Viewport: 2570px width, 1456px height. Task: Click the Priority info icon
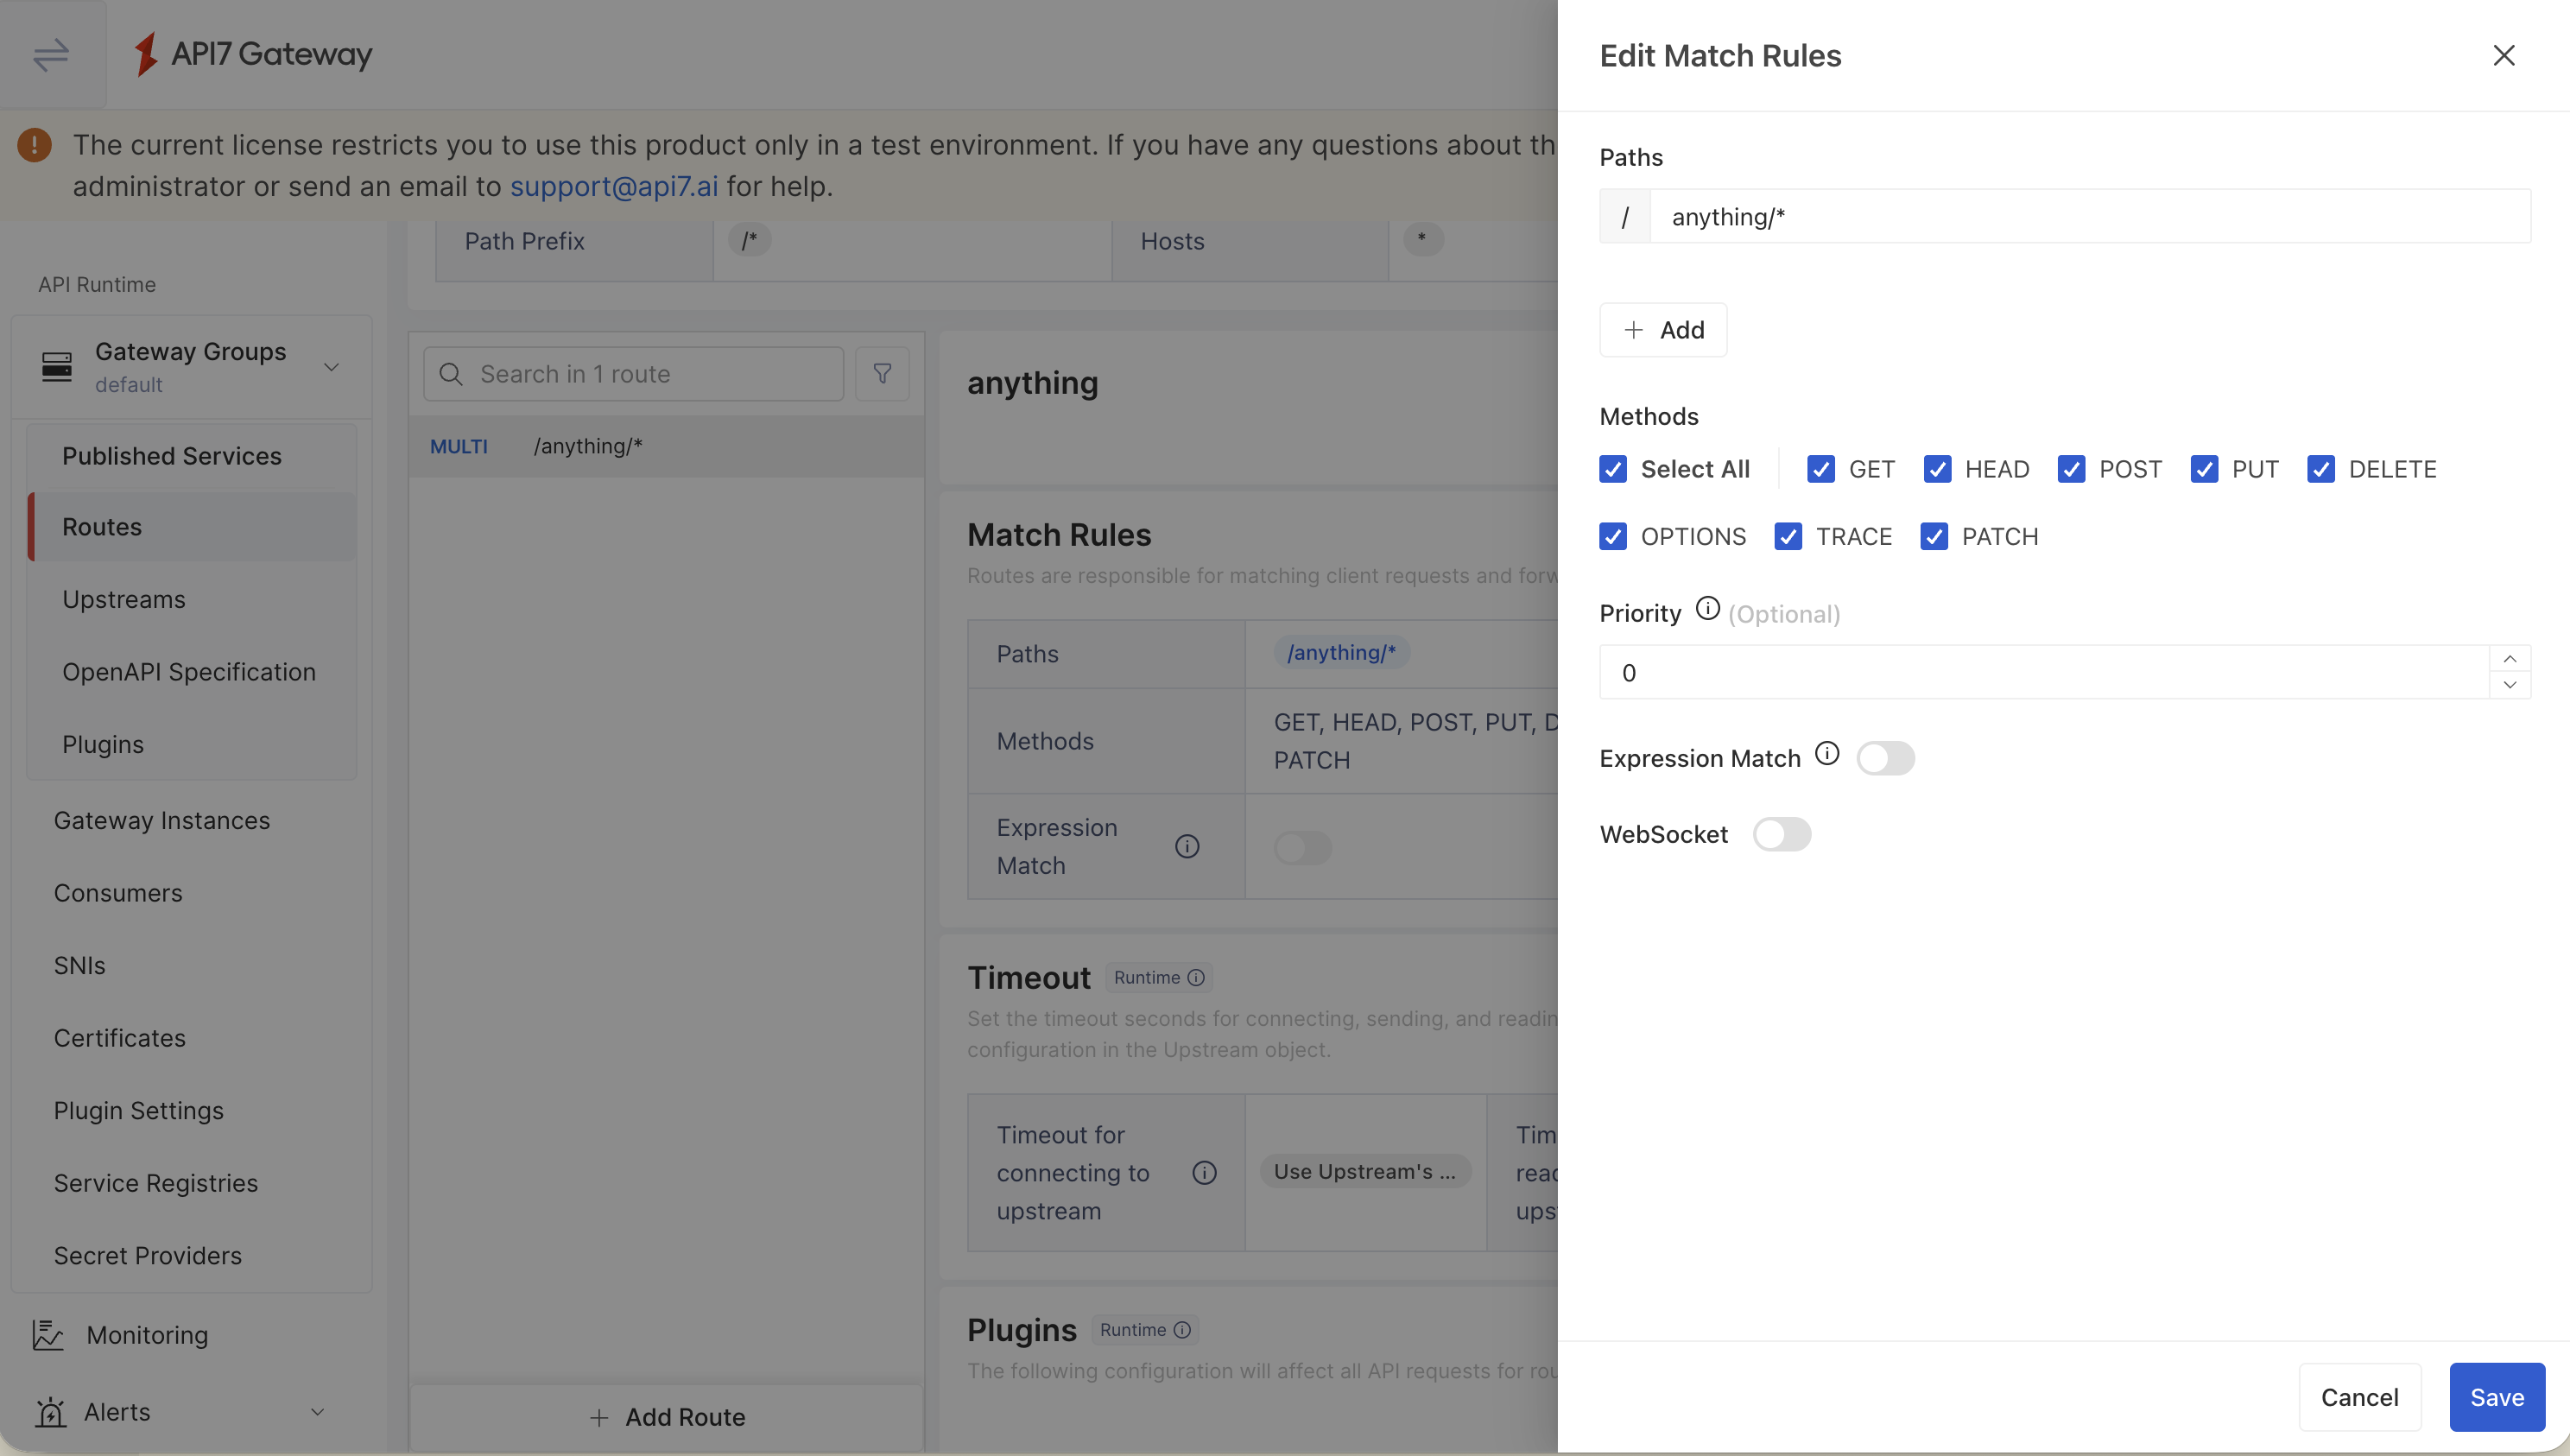(1708, 608)
